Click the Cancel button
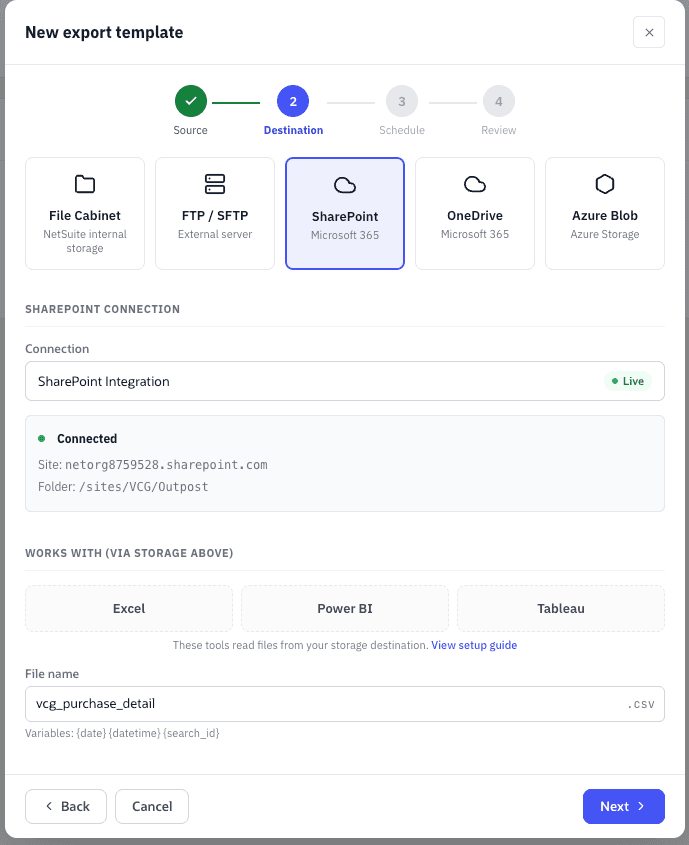Screen dimensions: 689x845 pyautogui.click(x=152, y=806)
